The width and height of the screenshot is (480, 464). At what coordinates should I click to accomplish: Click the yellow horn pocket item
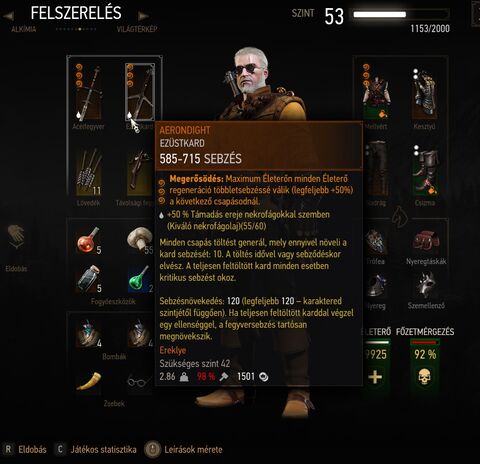tap(89, 382)
